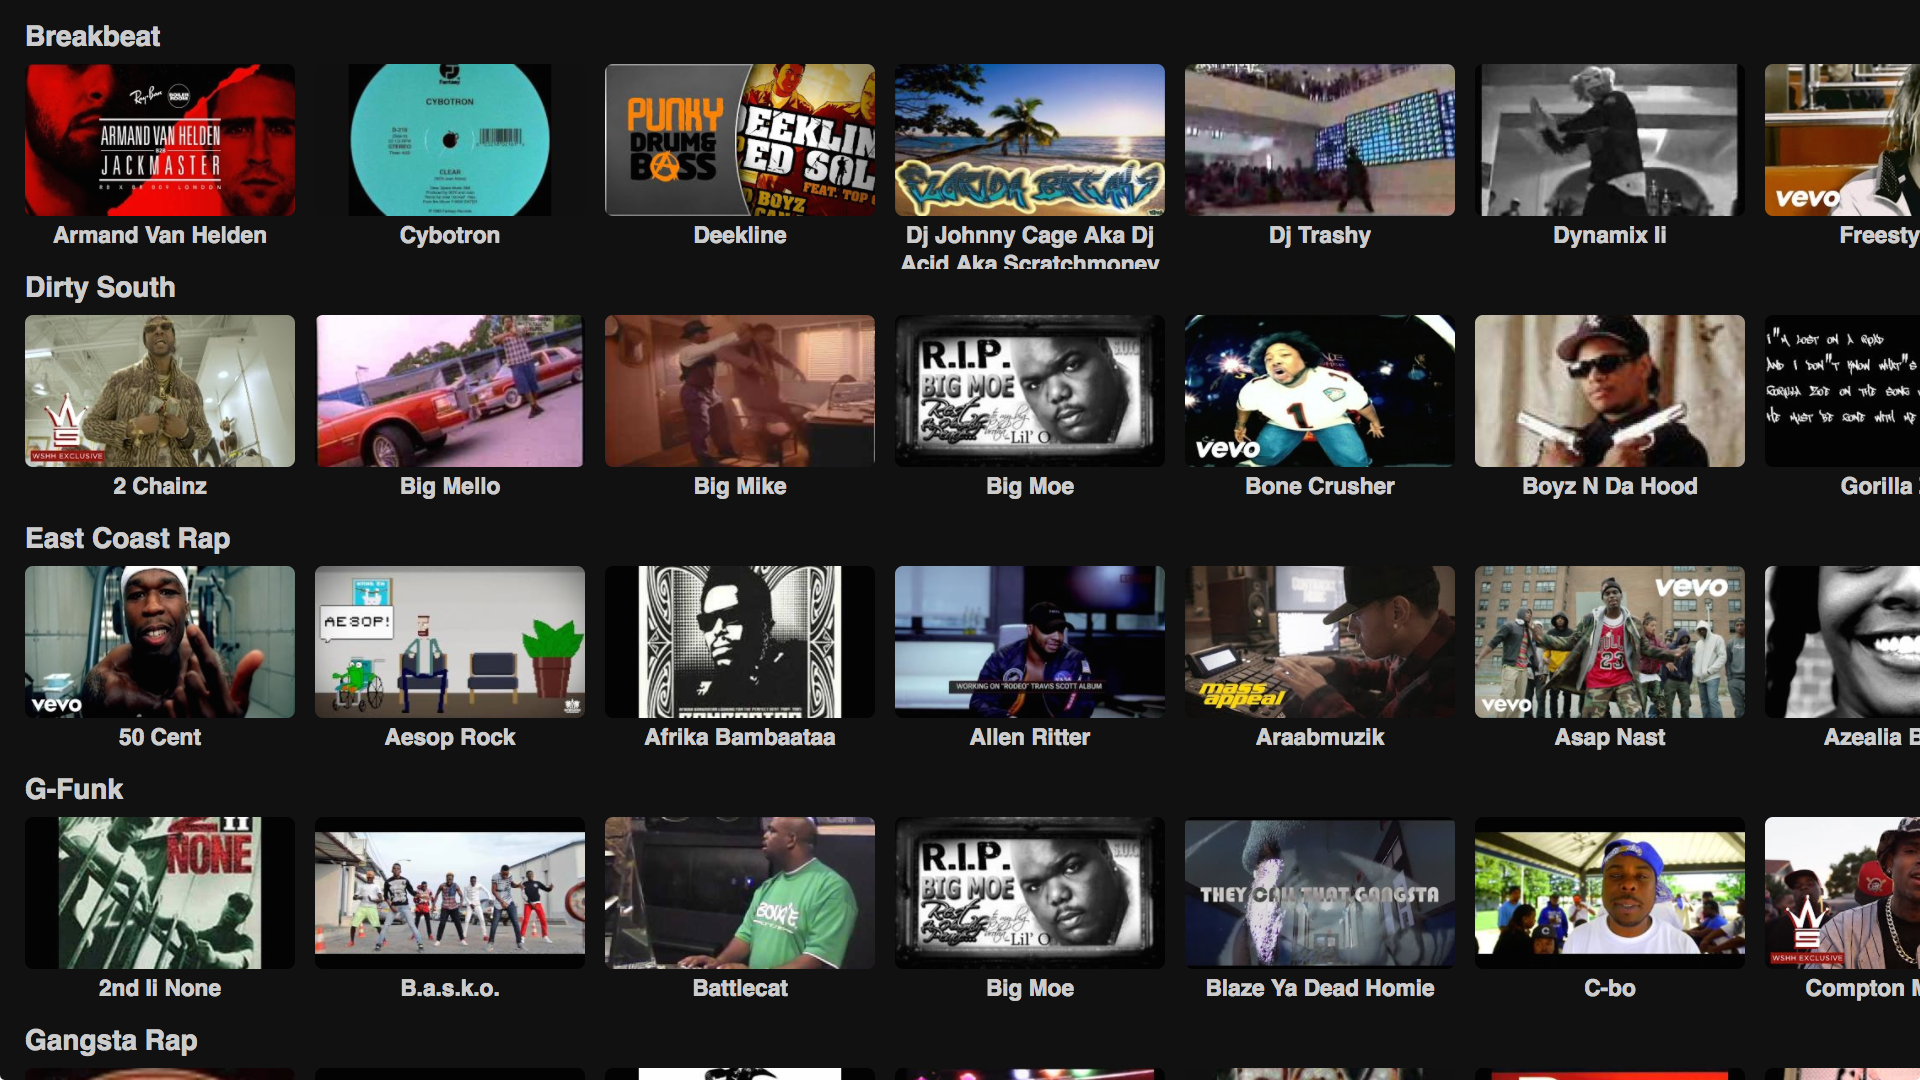Viewport: 1920px width, 1080px height.
Task: Select the Blaze Ya Dead Homie video
Action: click(x=1319, y=892)
